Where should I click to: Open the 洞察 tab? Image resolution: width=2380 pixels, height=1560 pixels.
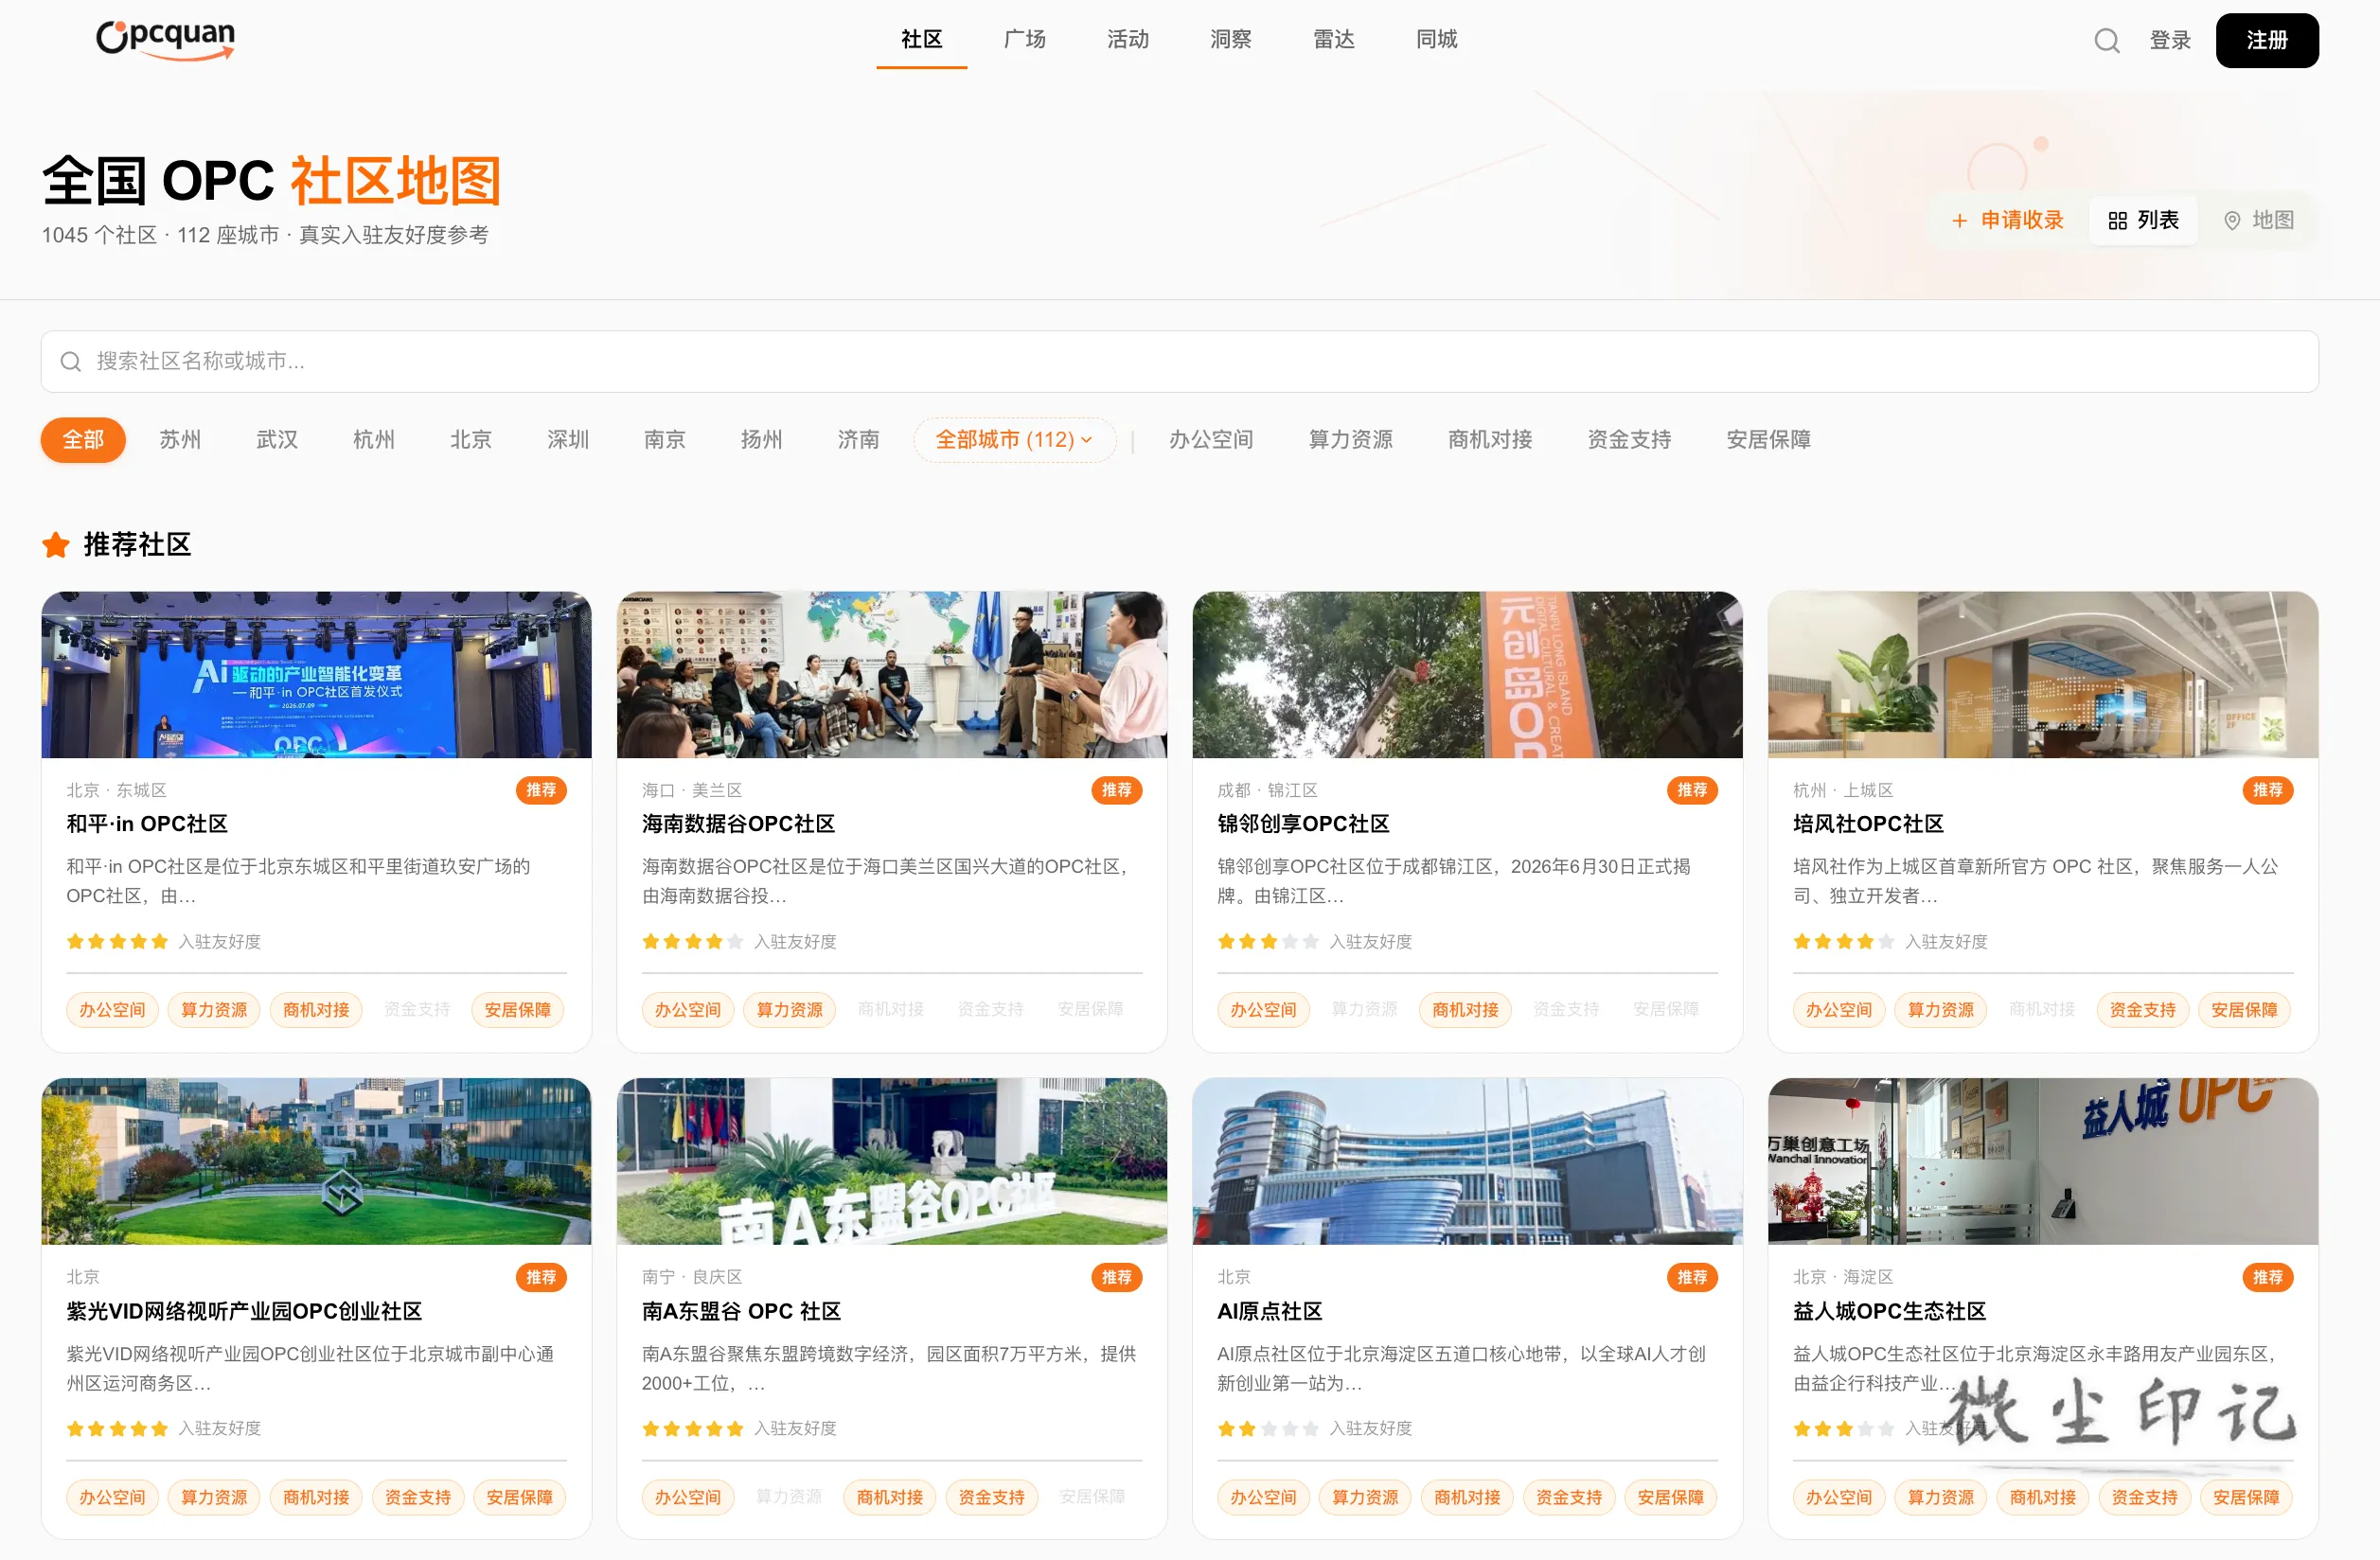pyautogui.click(x=1230, y=39)
